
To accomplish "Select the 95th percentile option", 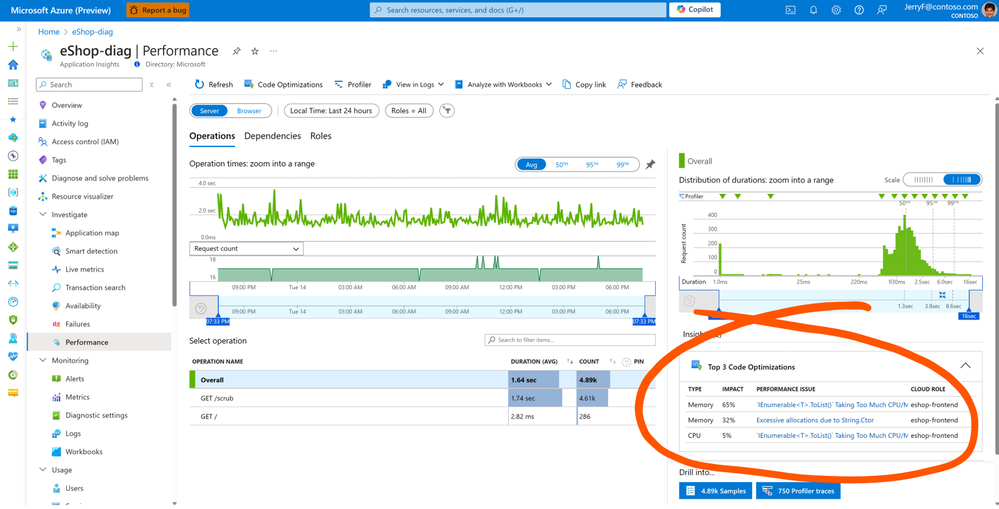I will click(x=593, y=164).
